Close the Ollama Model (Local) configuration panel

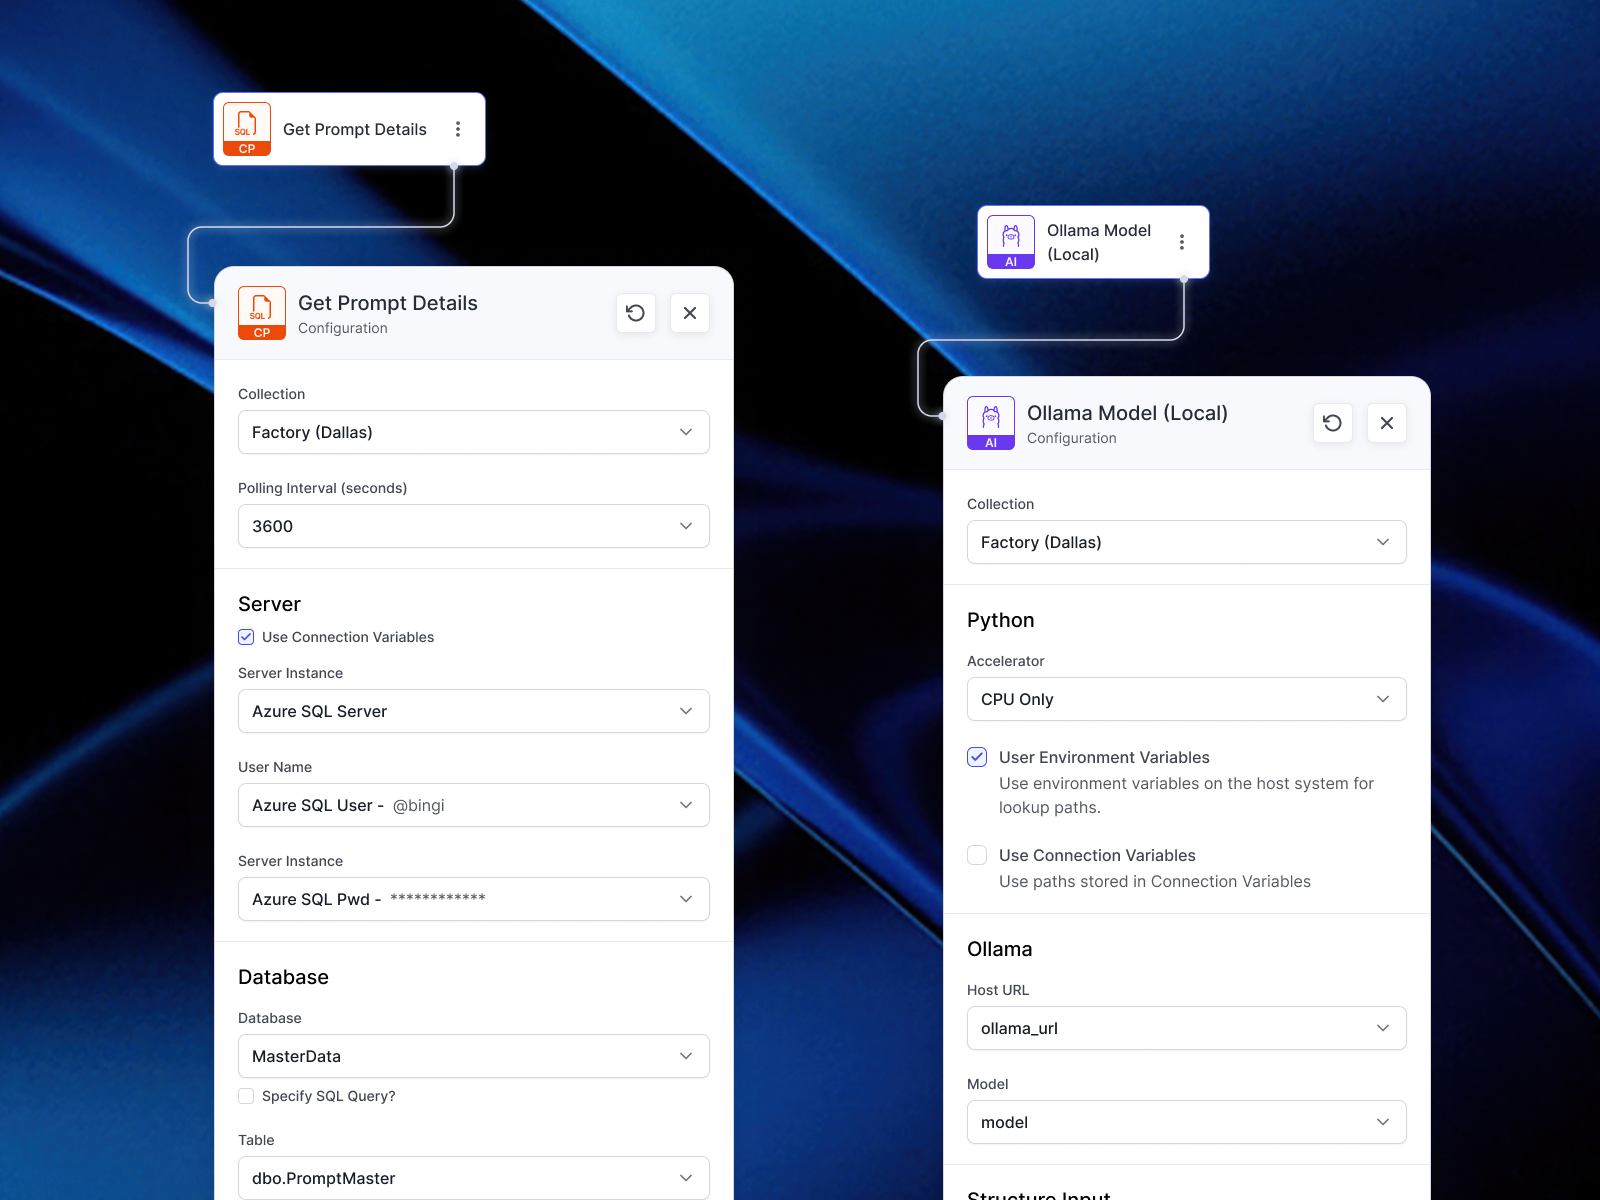(1387, 423)
